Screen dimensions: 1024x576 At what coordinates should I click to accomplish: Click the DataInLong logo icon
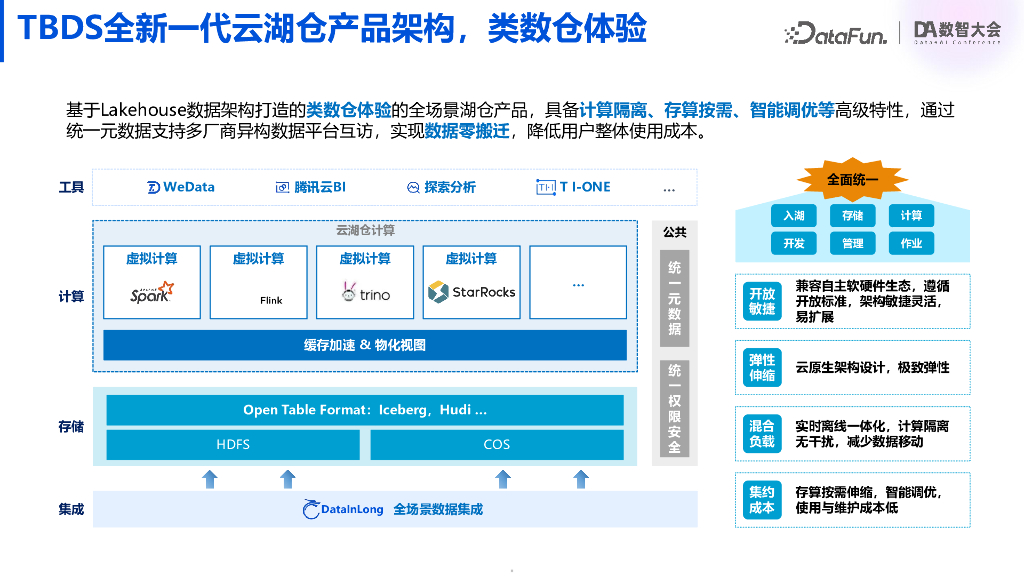tap(312, 509)
